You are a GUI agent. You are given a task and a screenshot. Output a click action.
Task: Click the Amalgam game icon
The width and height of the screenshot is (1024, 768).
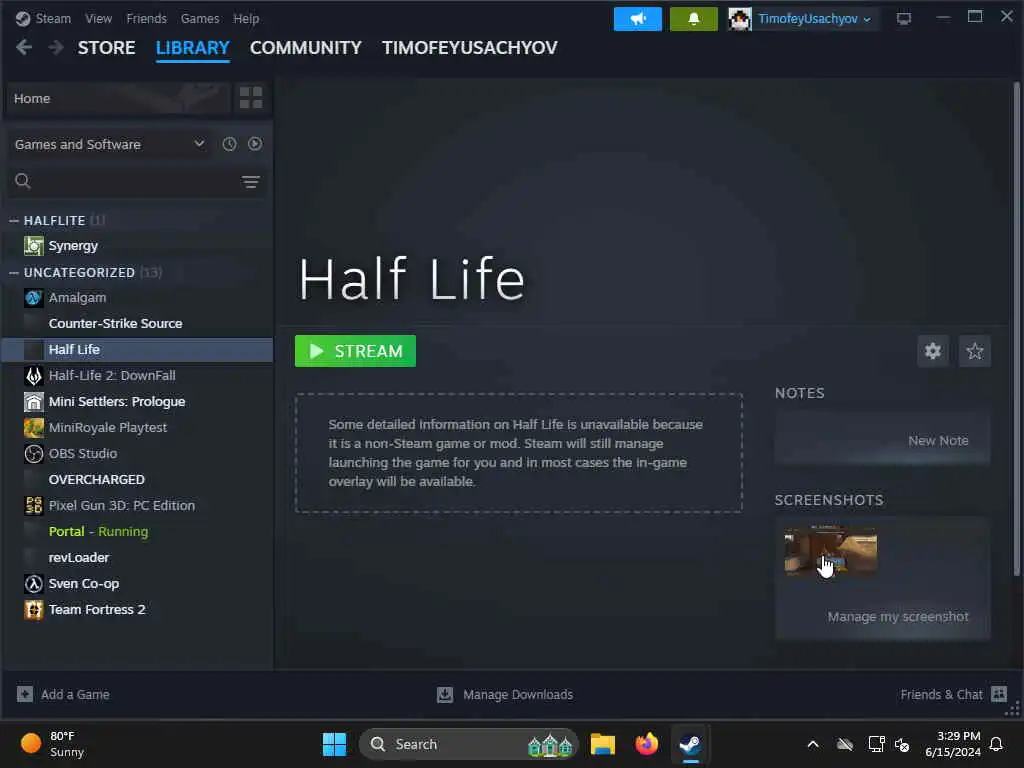[33, 298]
